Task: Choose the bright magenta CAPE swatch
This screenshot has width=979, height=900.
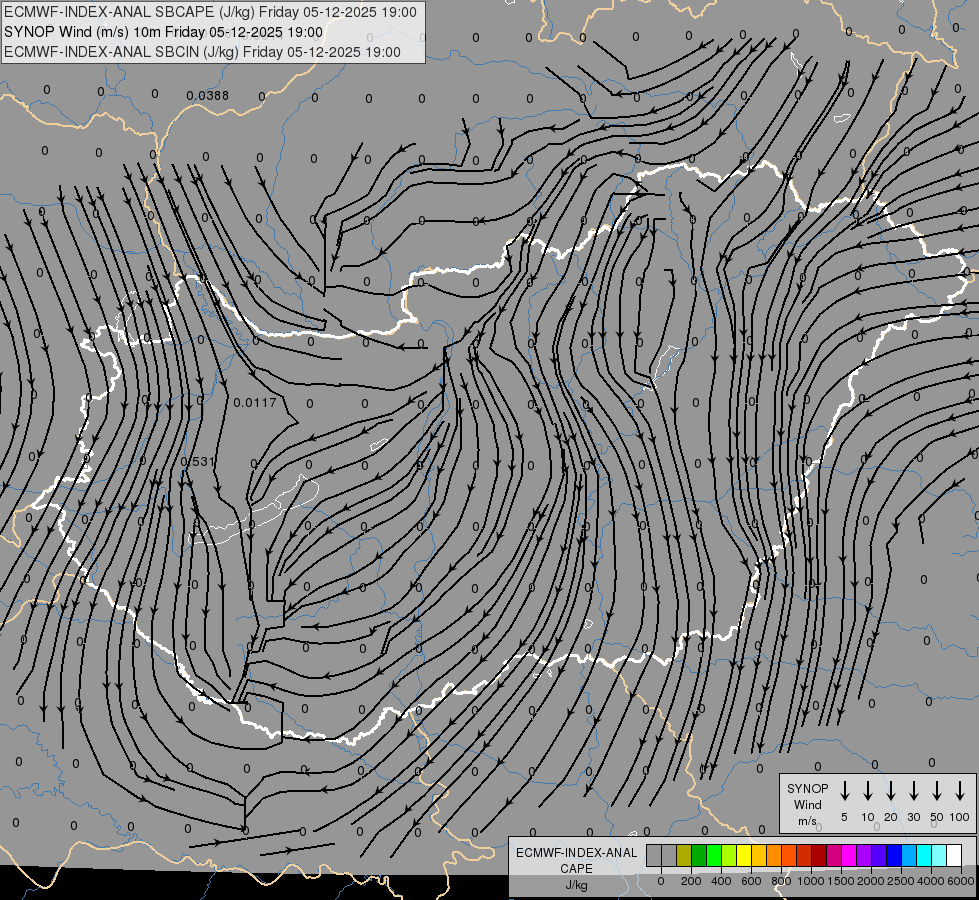Action: click(x=849, y=855)
